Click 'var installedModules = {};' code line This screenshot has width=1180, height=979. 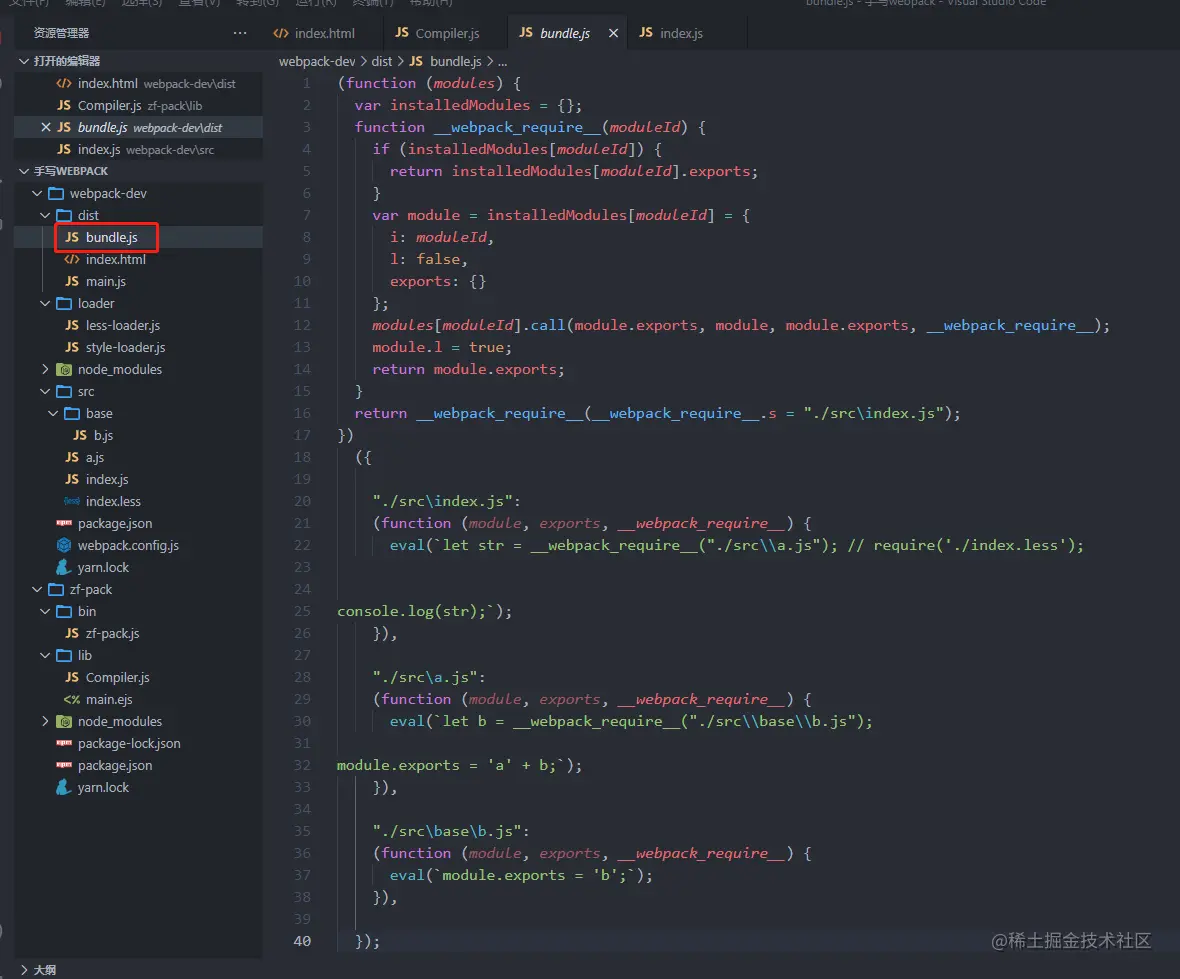click(468, 105)
